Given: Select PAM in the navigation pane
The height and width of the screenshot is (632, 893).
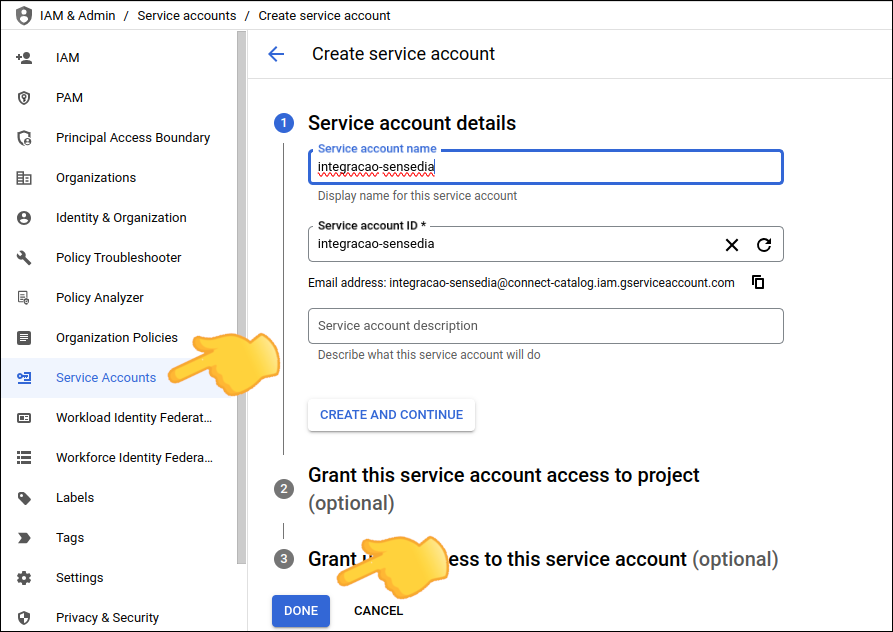Looking at the screenshot, I should click(x=69, y=97).
